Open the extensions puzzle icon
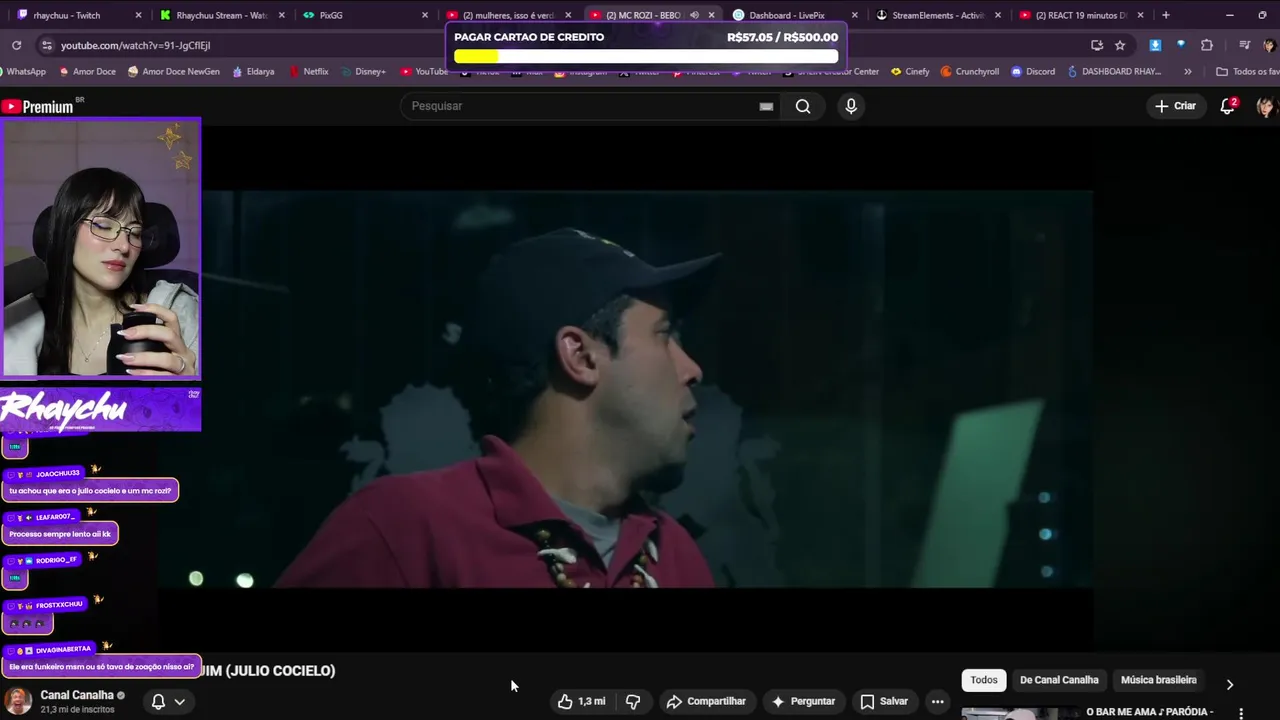Image resolution: width=1280 pixels, height=720 pixels. (x=1207, y=45)
